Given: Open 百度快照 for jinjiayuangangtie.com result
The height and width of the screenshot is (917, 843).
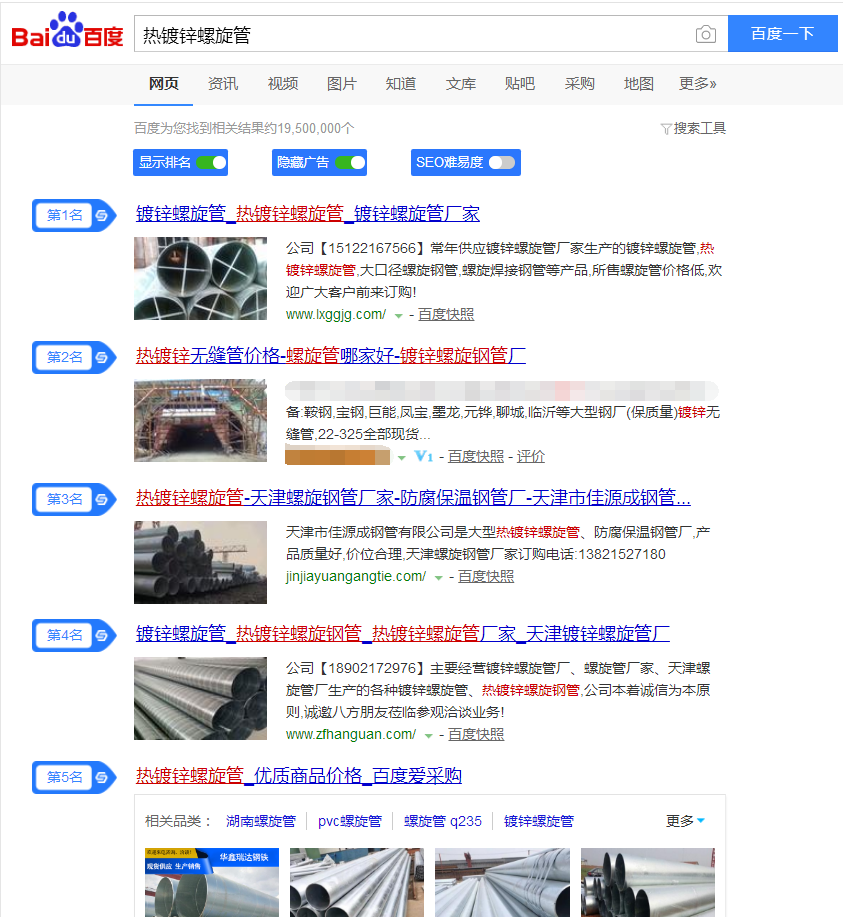Looking at the screenshot, I should [486, 577].
